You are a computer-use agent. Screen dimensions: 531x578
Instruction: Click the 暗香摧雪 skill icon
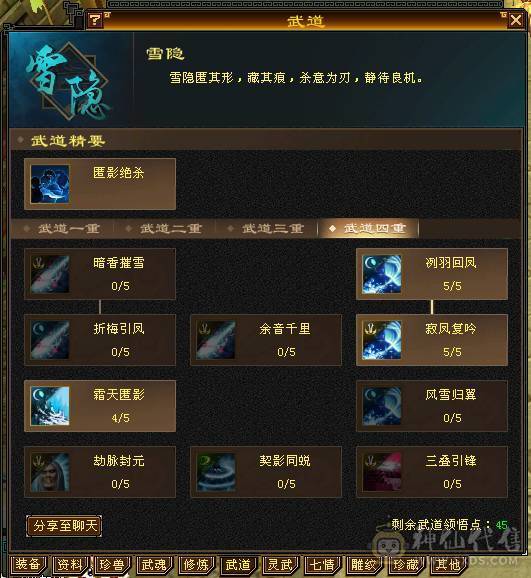[50, 274]
